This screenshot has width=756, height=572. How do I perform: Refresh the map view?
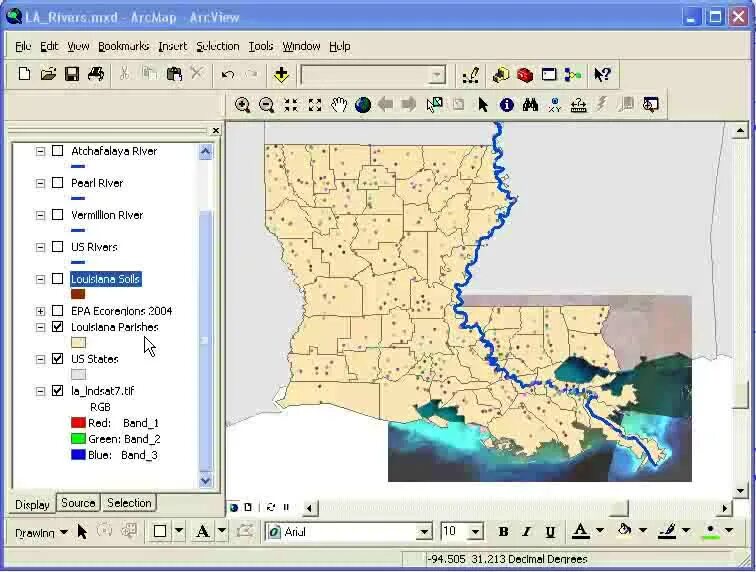click(x=270, y=507)
